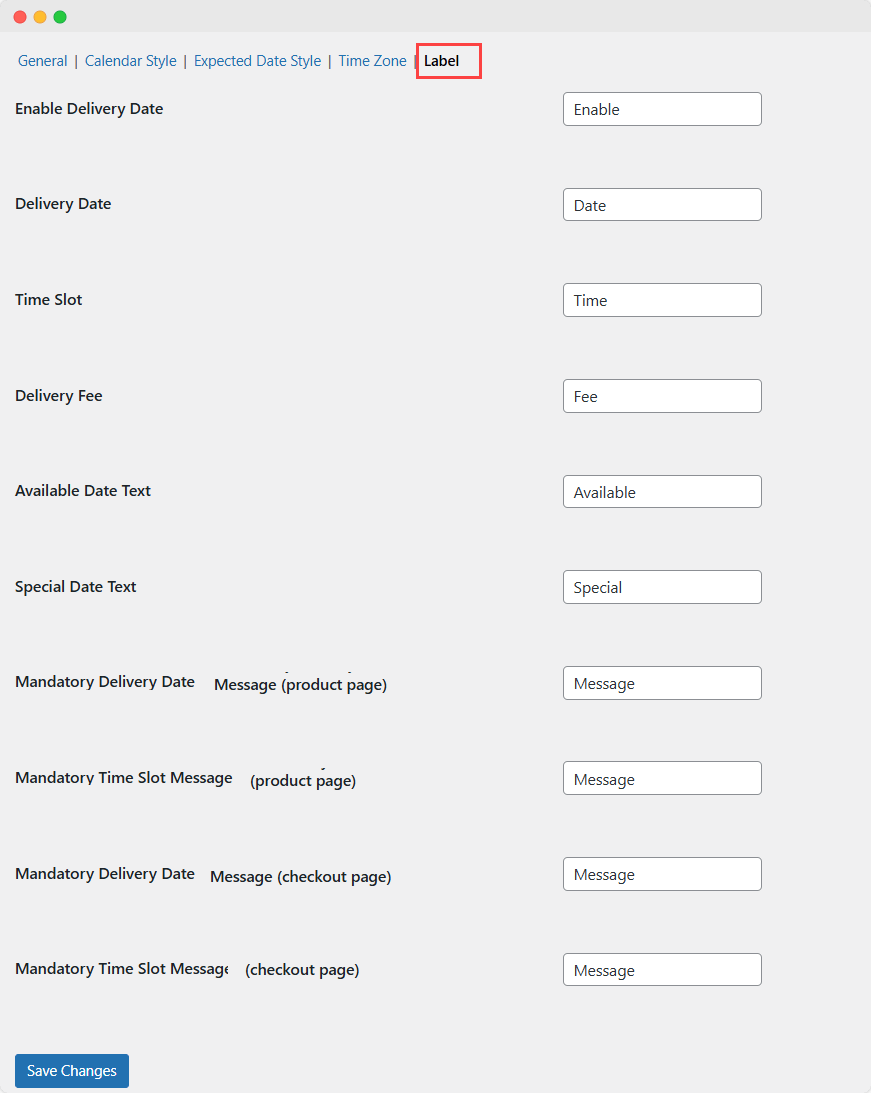The width and height of the screenshot is (871, 1093).
Task: Click the yellow minimize window control
Action: [39, 17]
